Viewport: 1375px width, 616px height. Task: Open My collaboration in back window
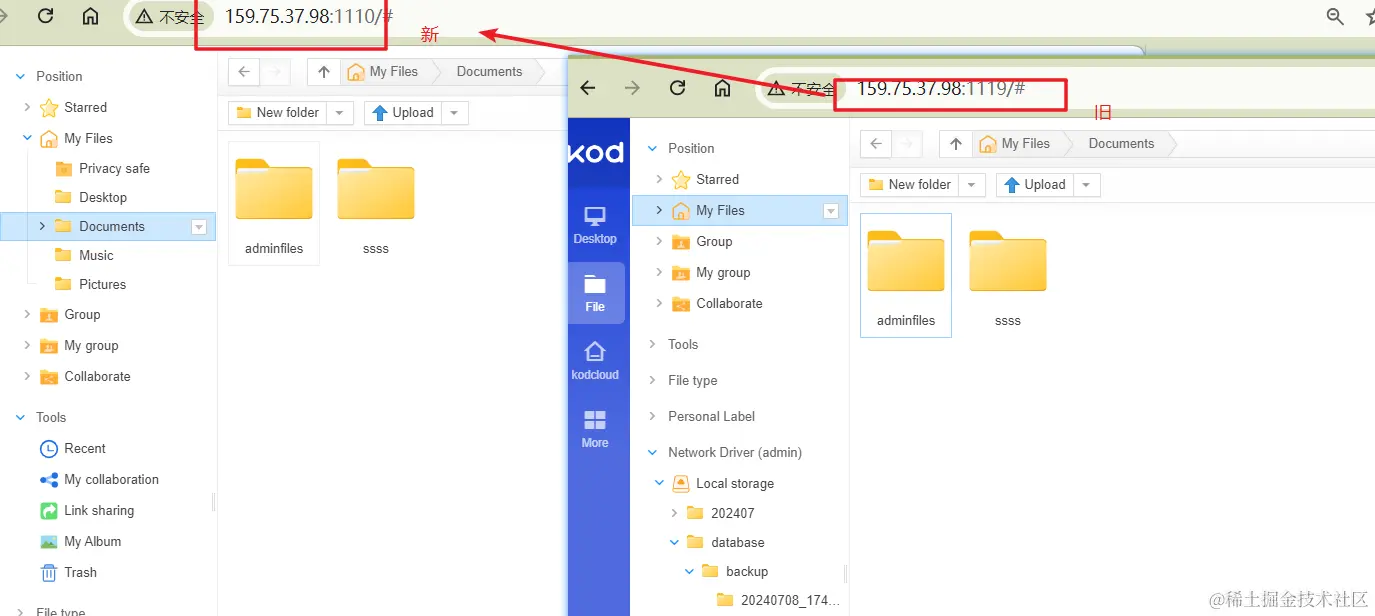tap(111, 479)
